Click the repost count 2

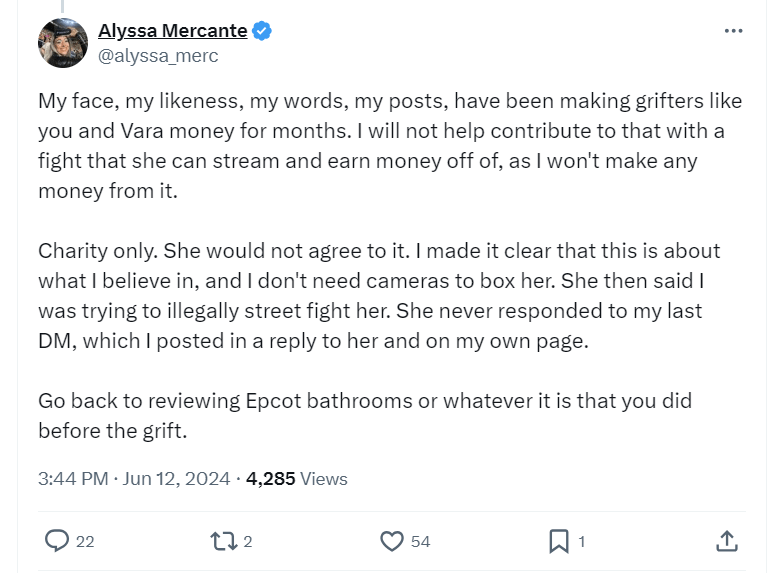click(248, 541)
